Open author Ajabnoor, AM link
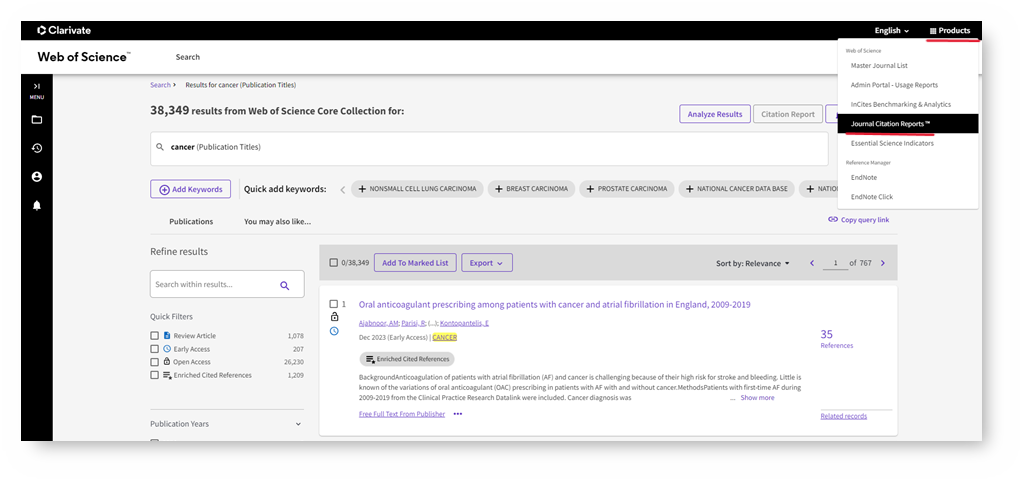Viewport: 1024px width, 483px height. [x=378, y=323]
